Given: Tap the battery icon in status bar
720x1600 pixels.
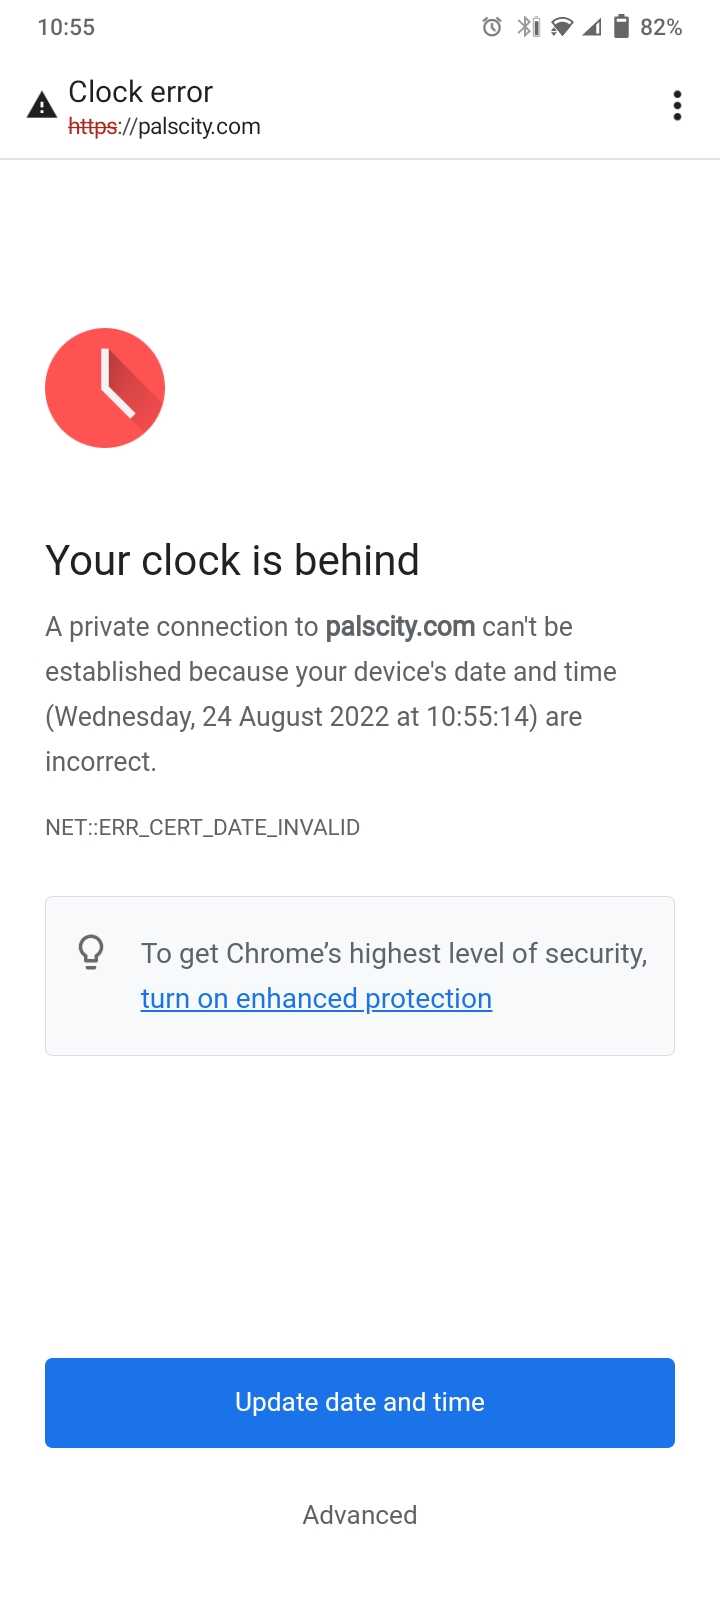Looking at the screenshot, I should 621,27.
